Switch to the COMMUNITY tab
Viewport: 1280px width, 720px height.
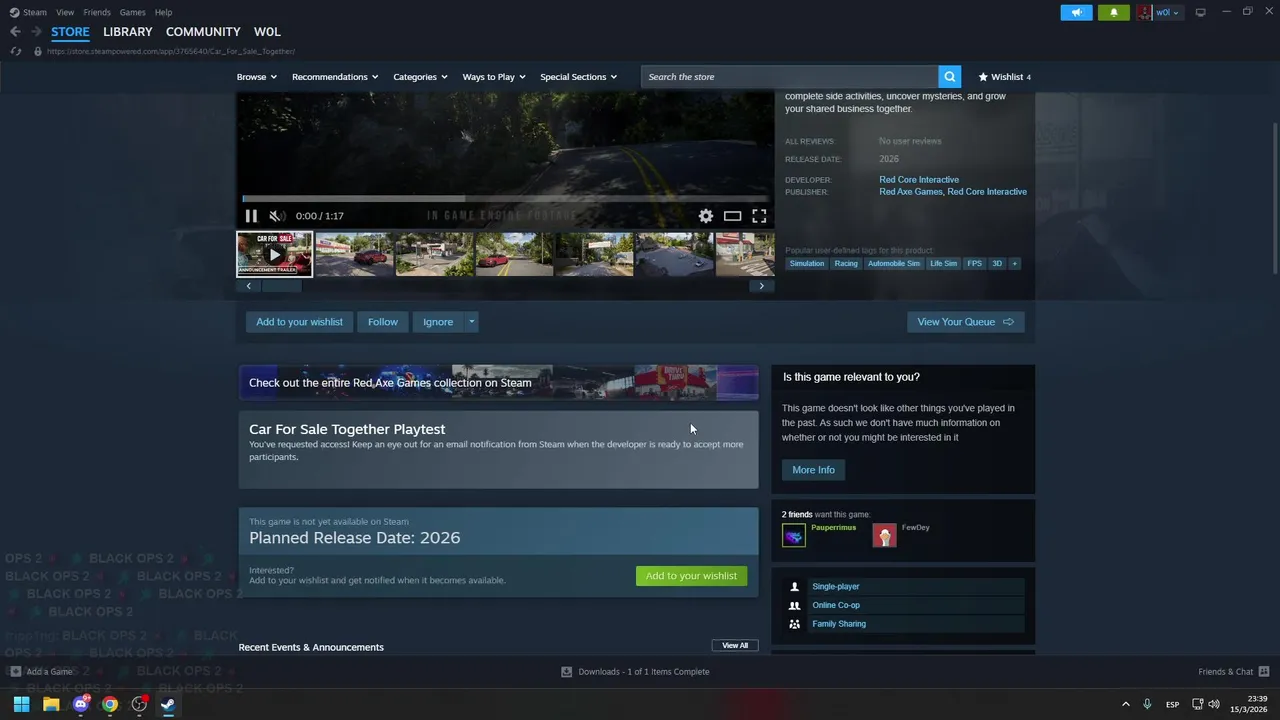click(x=203, y=32)
